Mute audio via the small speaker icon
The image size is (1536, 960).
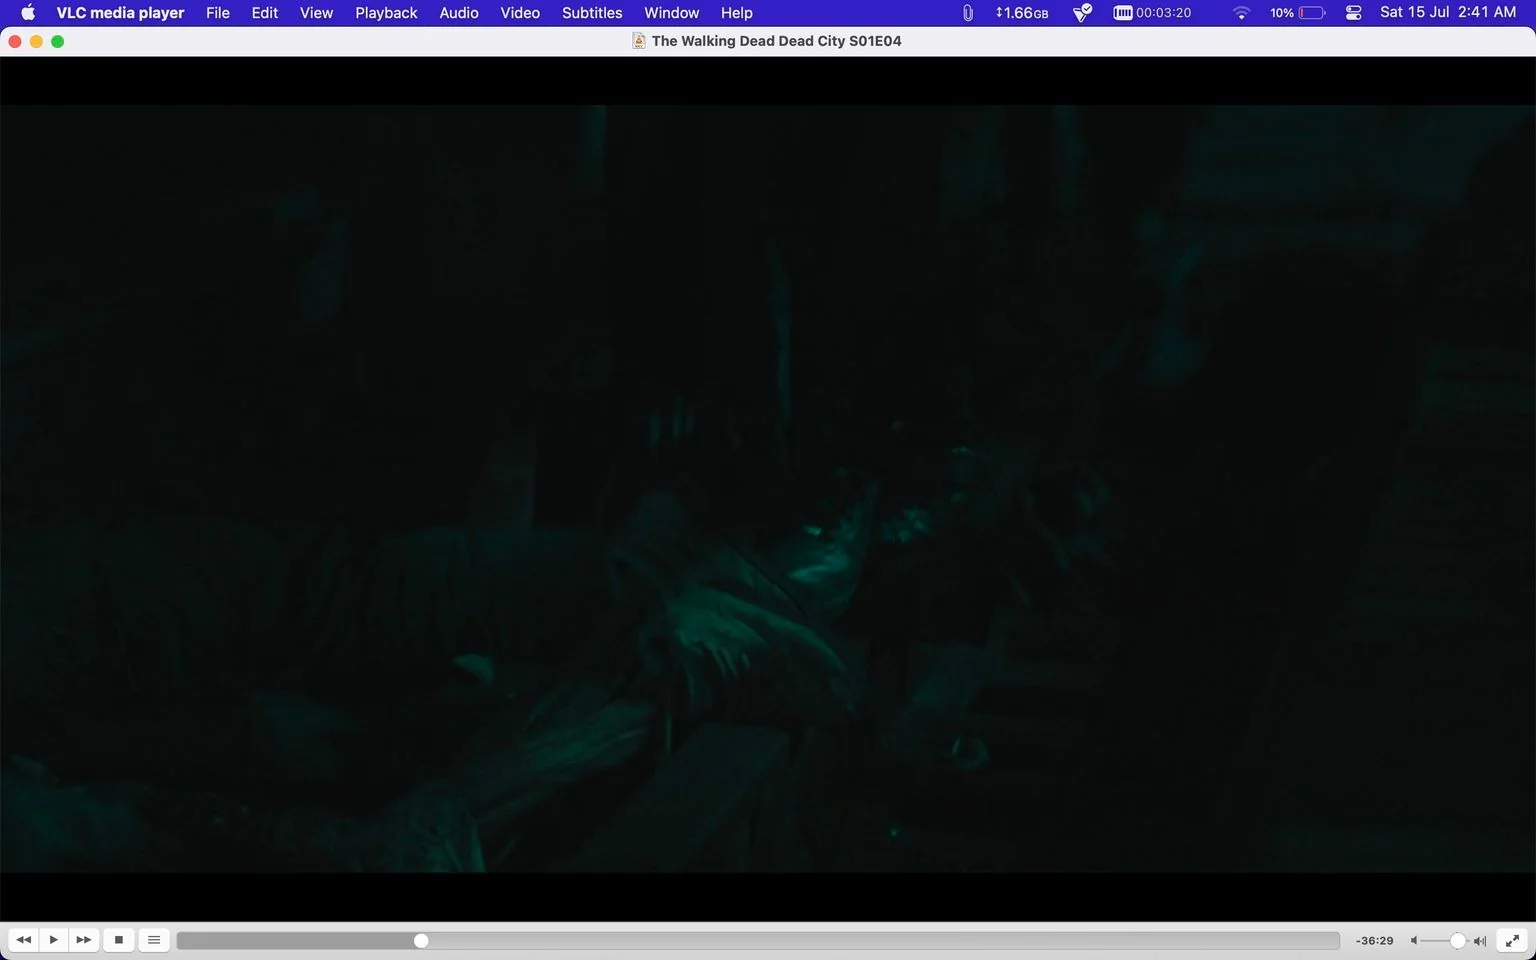pyautogui.click(x=1414, y=941)
